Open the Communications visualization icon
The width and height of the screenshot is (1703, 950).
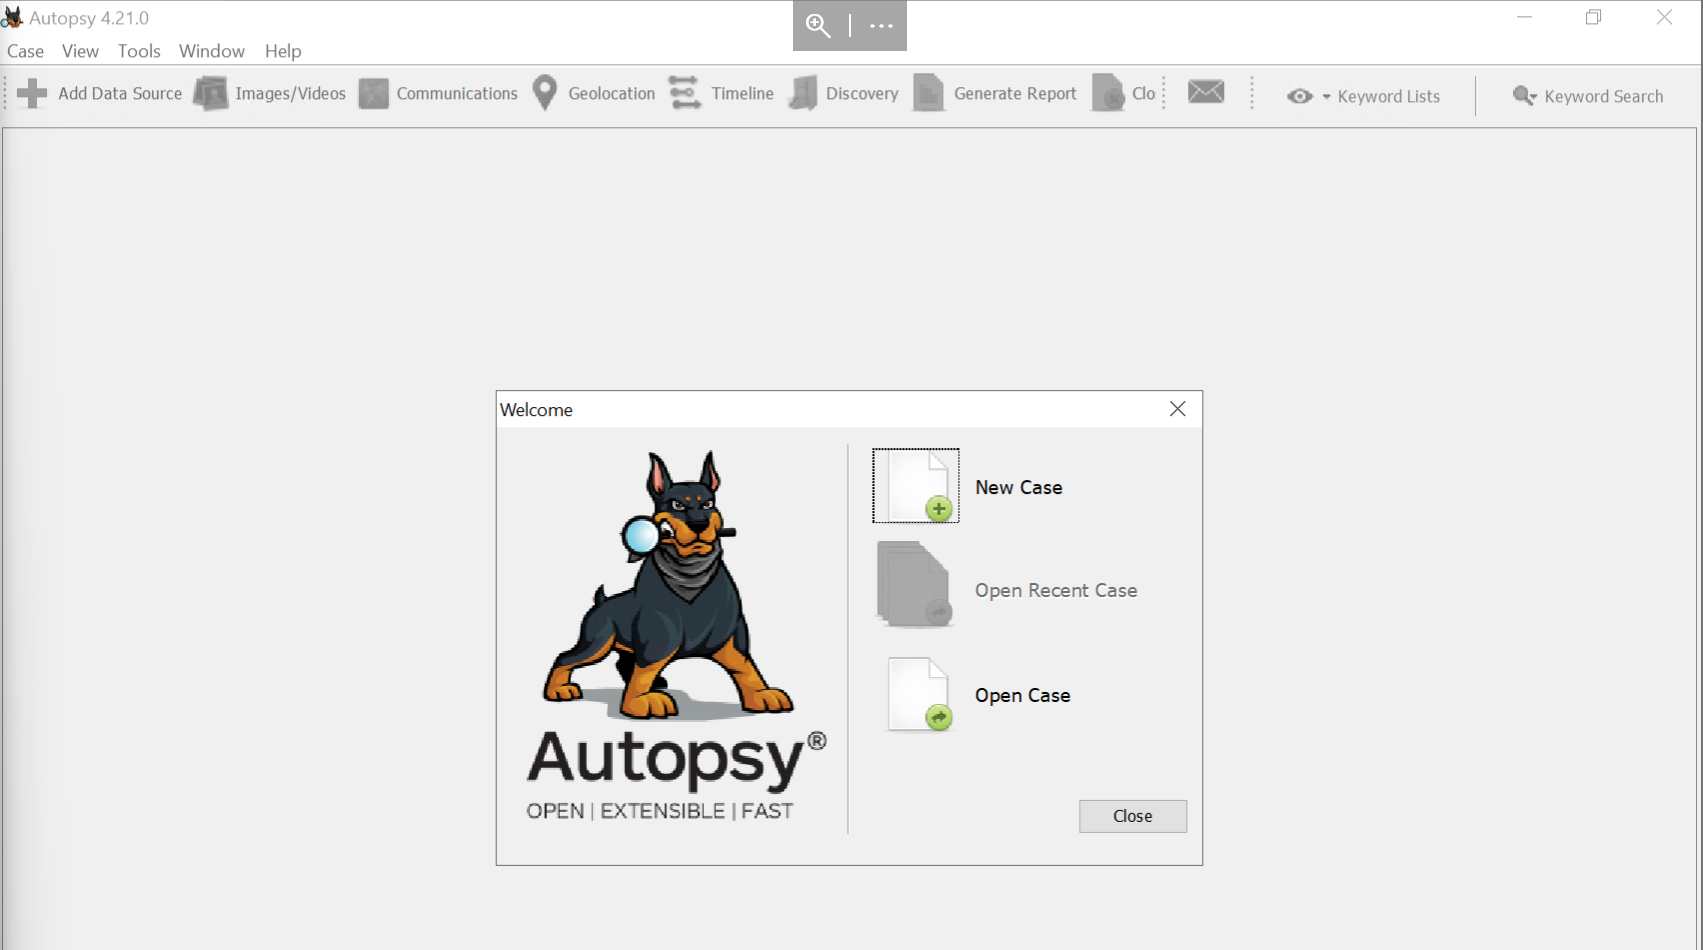[x=373, y=93]
